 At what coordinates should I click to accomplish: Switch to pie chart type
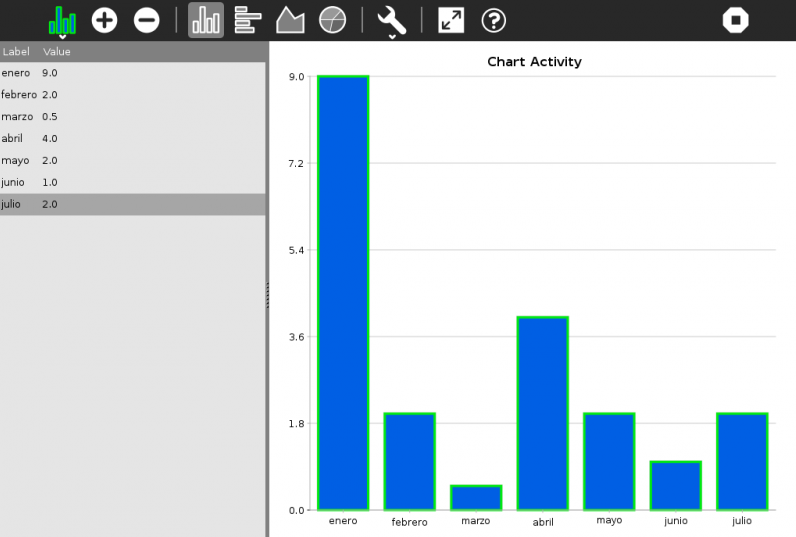pyautogui.click(x=332, y=20)
